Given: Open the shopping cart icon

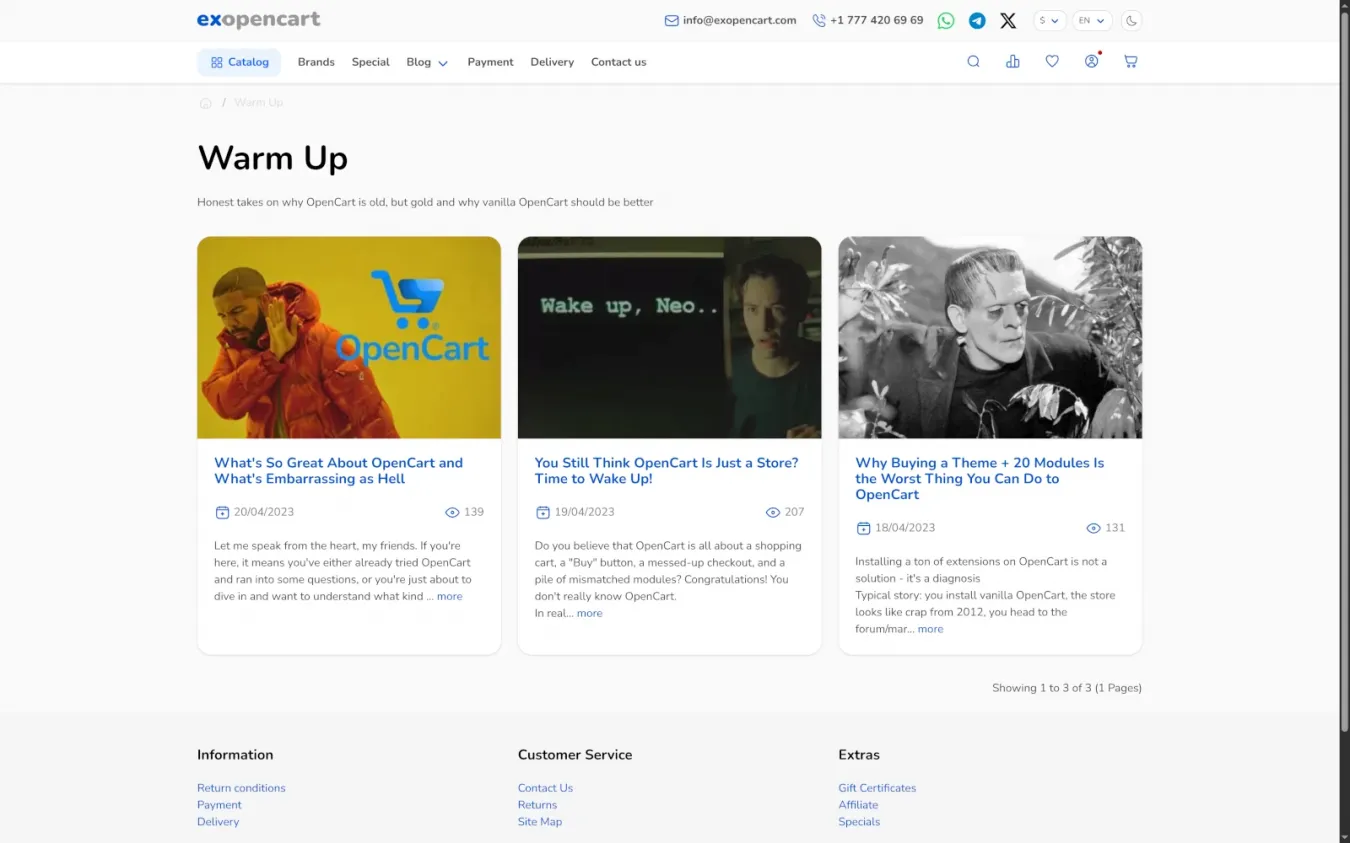Looking at the screenshot, I should point(1130,62).
